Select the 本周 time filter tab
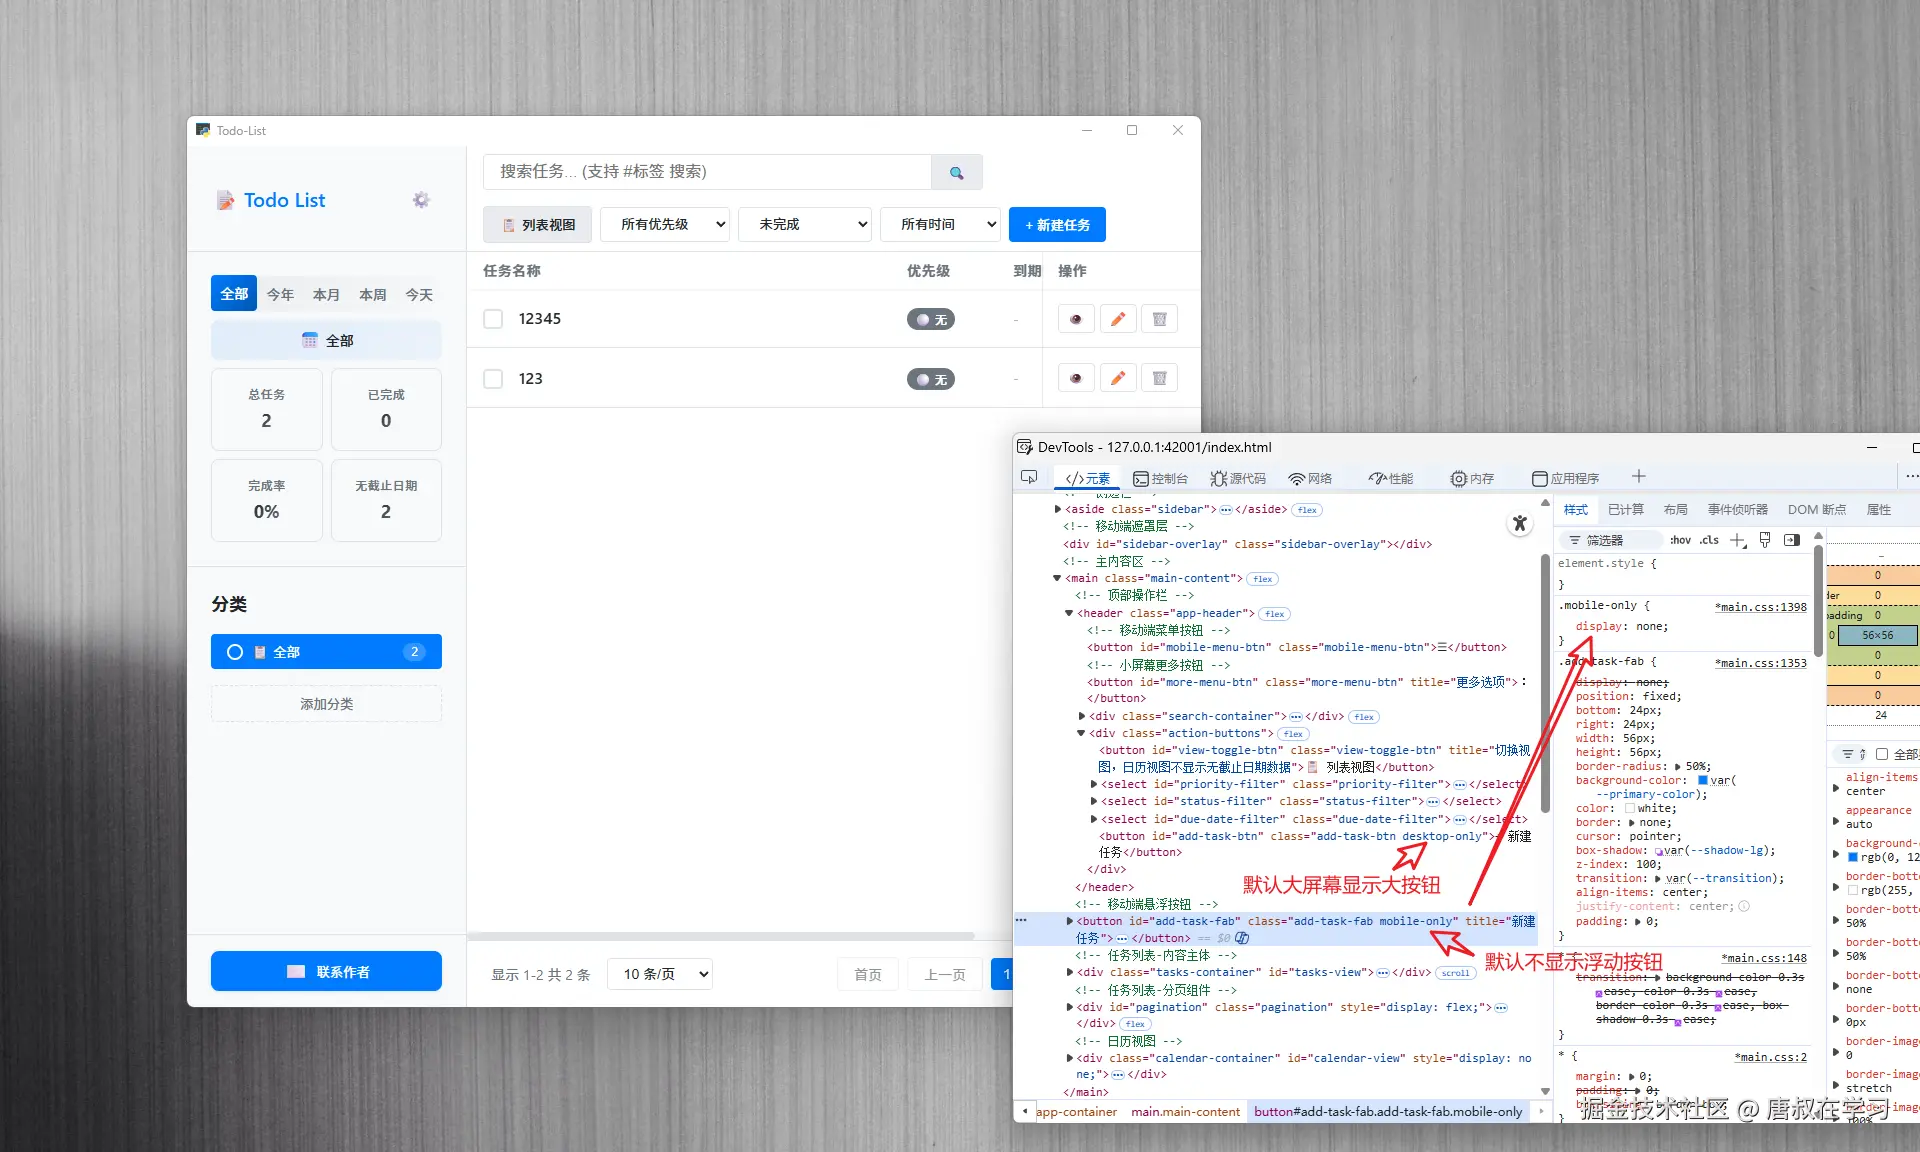Viewport: 1920px width, 1152px height. (x=373, y=294)
